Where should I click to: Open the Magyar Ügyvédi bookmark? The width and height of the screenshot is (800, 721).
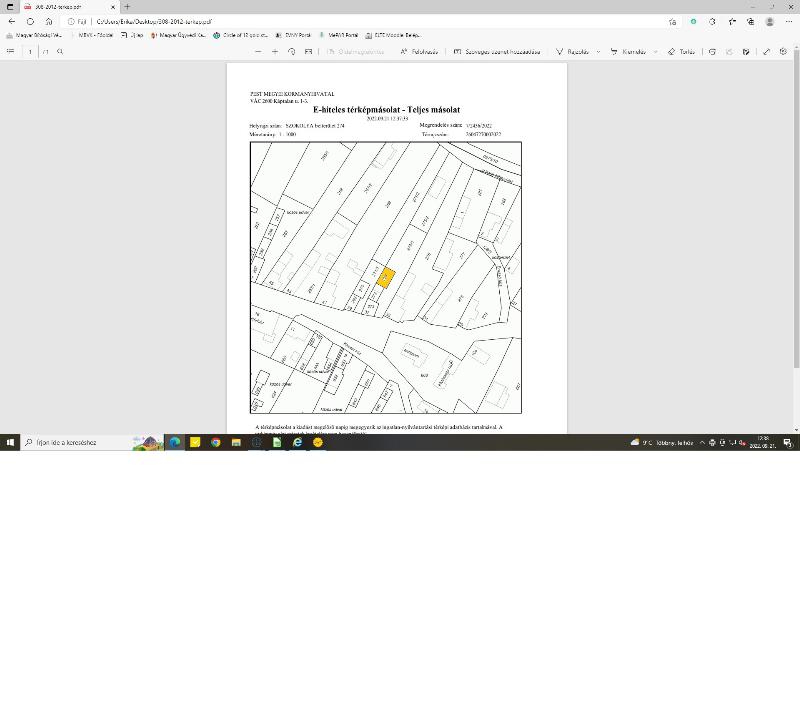178,35
